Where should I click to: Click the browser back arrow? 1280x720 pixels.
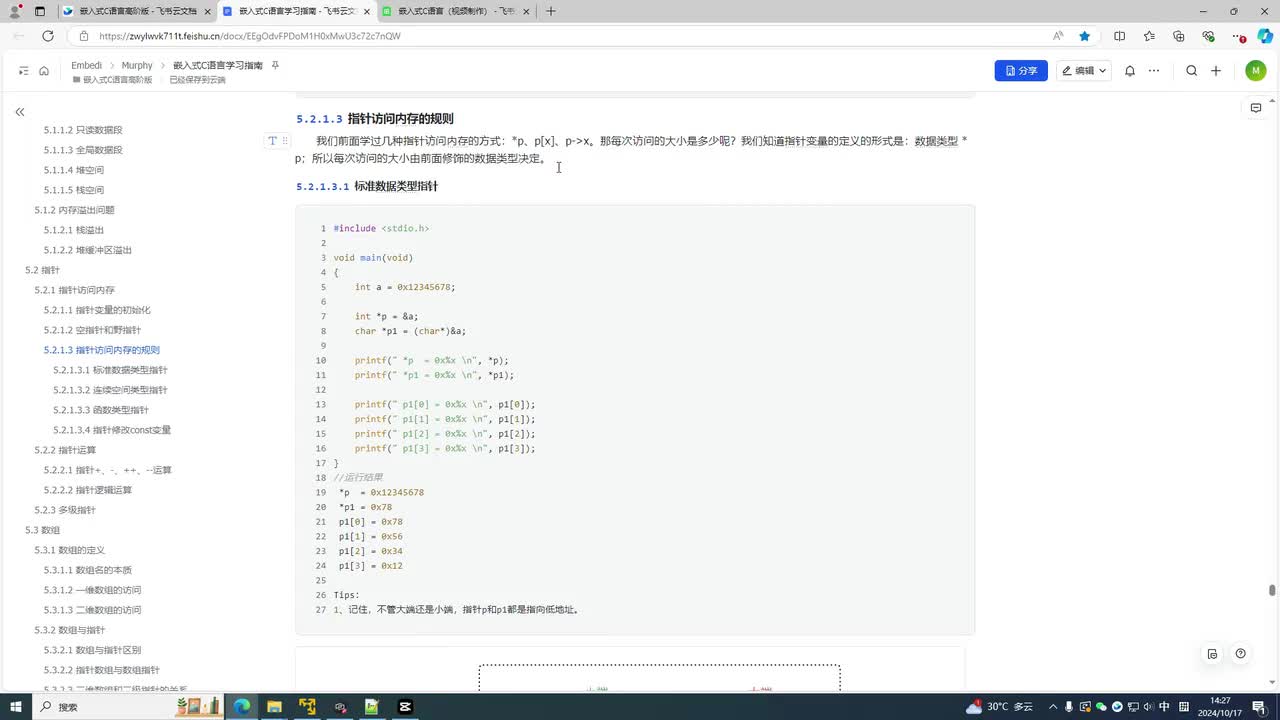[x=19, y=36]
